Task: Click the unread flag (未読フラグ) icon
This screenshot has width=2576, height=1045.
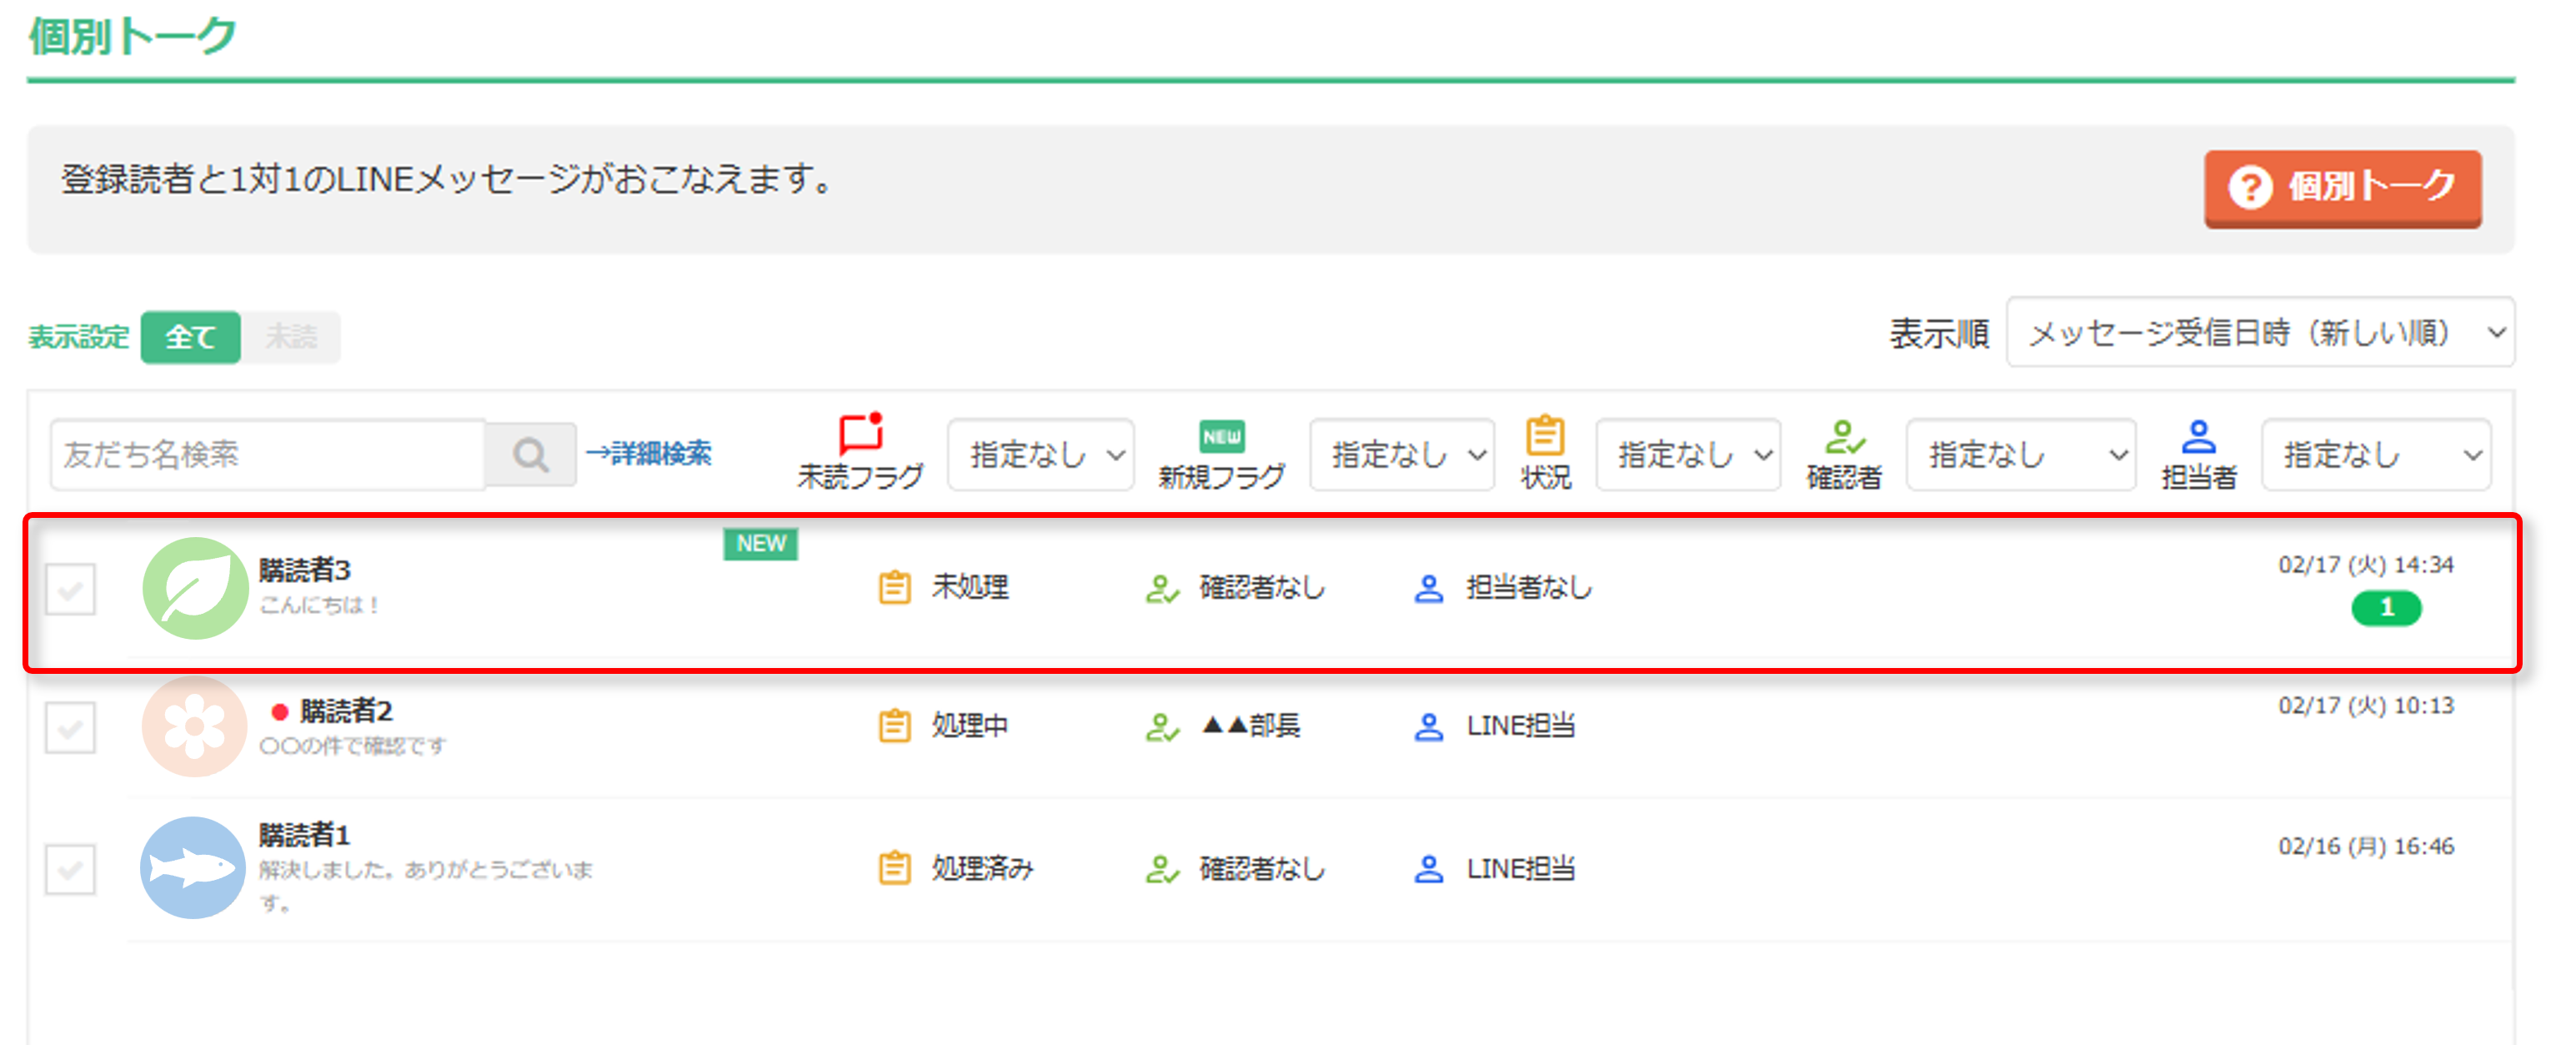Action: [x=860, y=434]
